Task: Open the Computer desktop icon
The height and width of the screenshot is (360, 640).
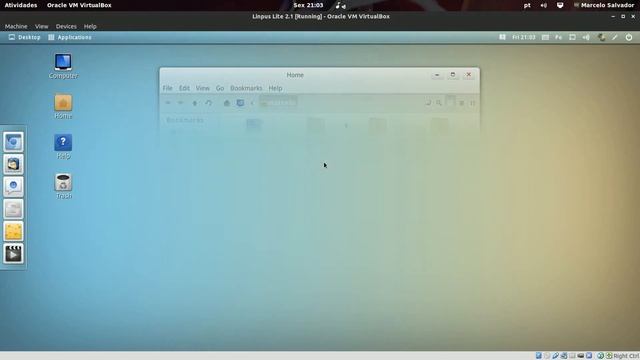Action: tap(63, 66)
